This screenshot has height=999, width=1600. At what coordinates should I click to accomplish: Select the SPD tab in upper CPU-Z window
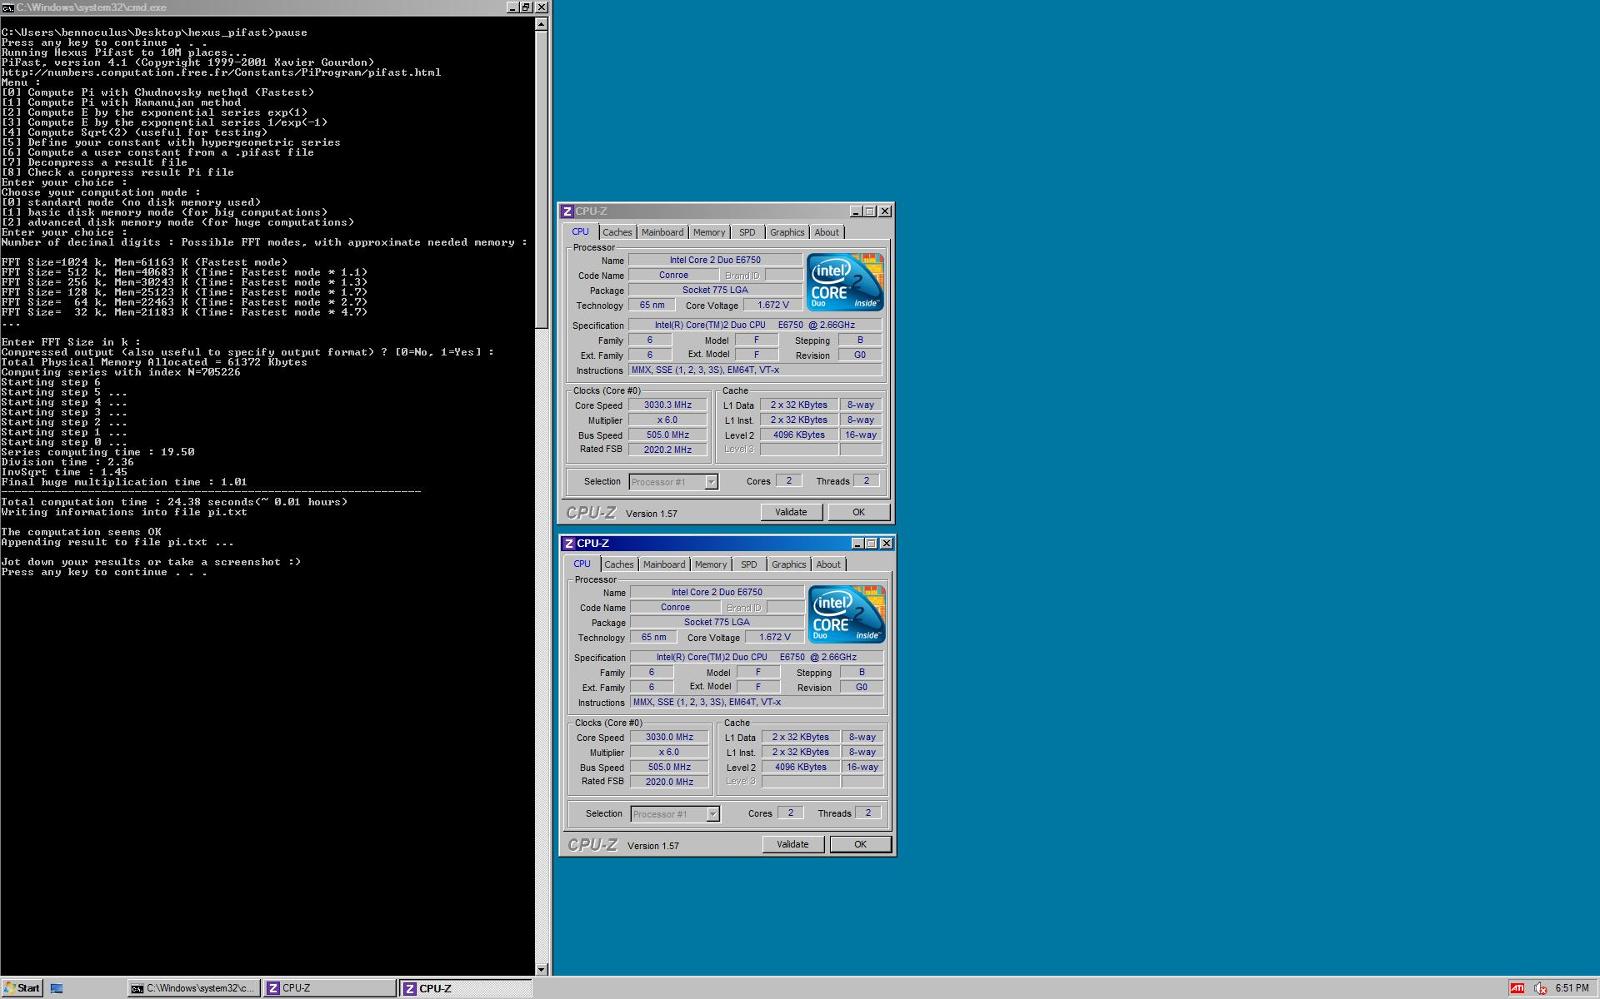pyautogui.click(x=747, y=232)
